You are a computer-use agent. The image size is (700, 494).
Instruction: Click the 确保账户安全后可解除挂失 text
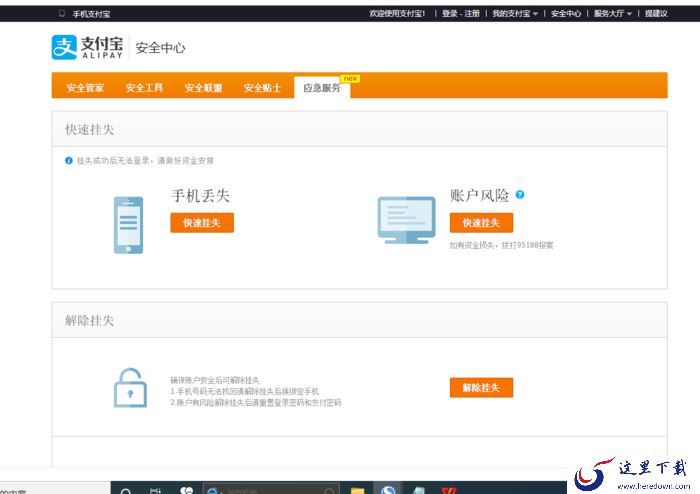[x=215, y=380]
